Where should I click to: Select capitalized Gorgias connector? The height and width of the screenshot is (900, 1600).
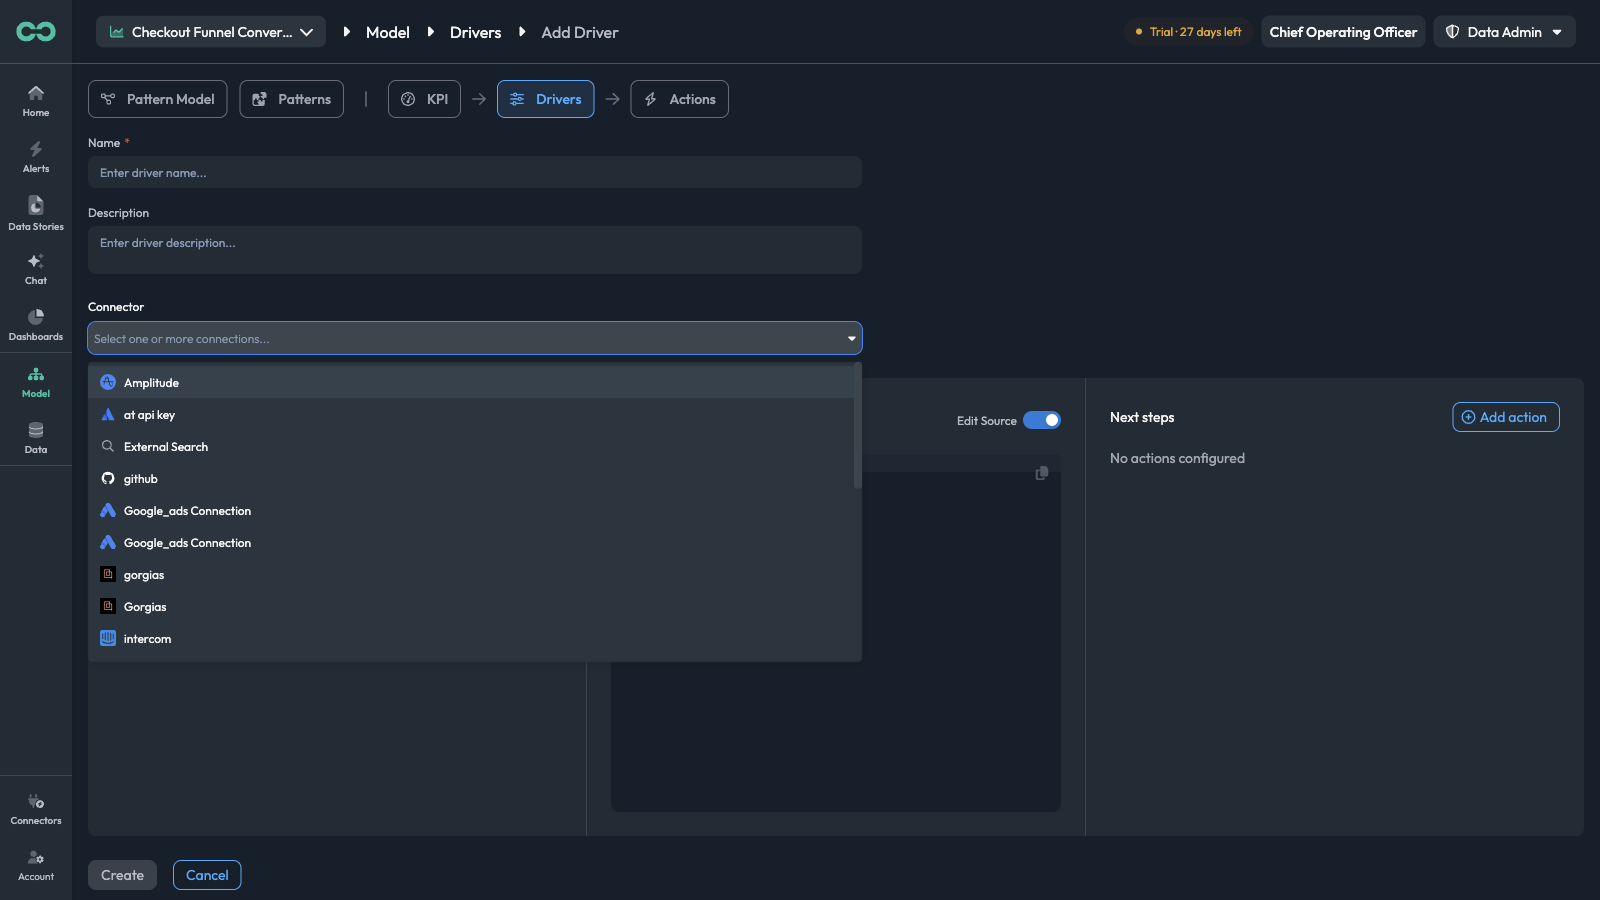[471, 607]
